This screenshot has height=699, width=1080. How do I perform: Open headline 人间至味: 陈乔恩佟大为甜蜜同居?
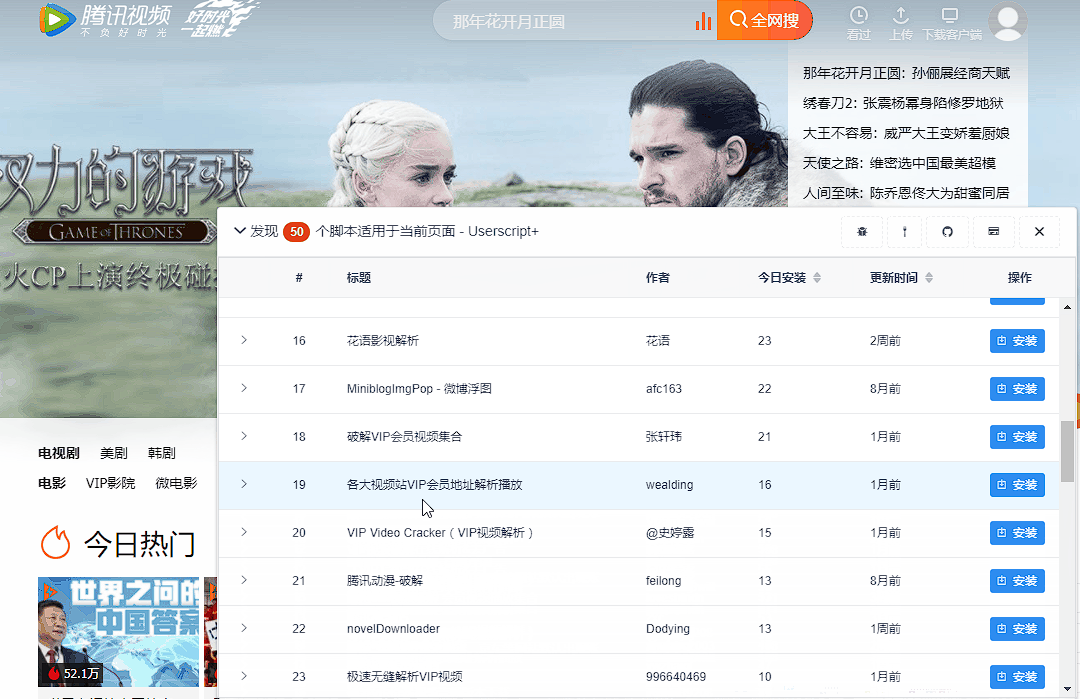[x=906, y=193]
